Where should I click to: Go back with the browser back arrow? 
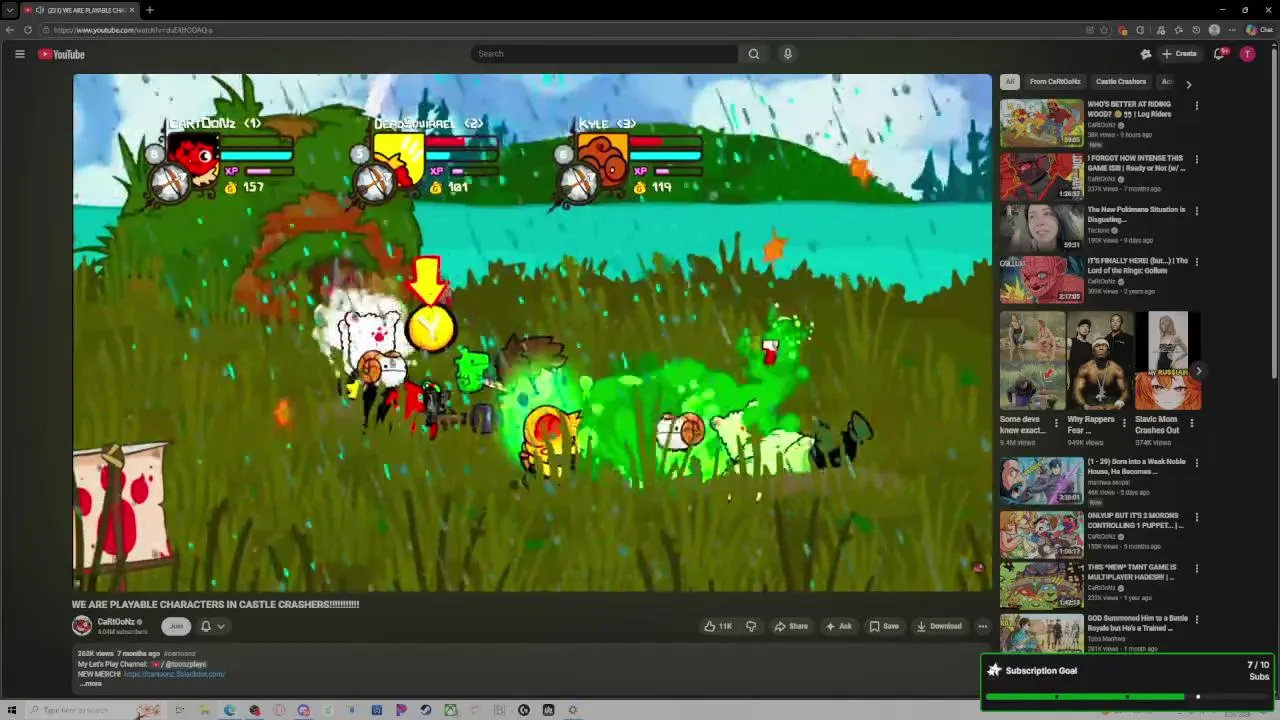(10, 30)
